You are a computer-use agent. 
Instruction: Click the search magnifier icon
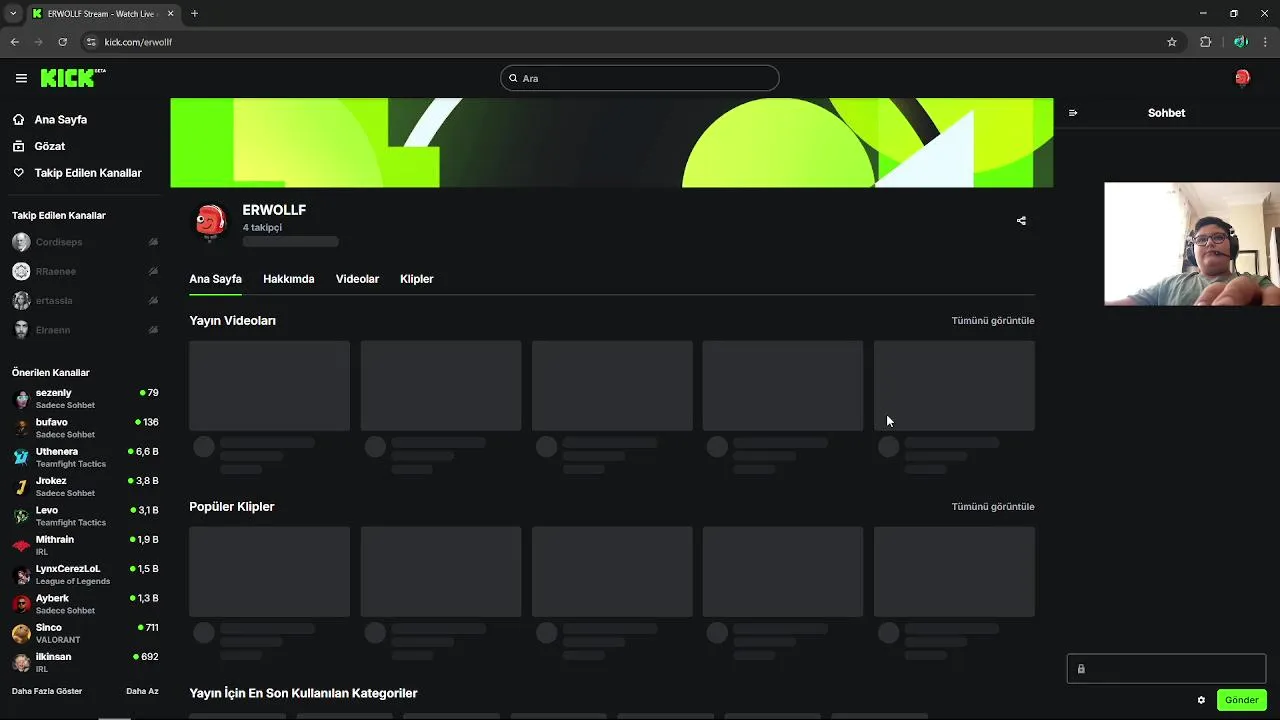click(513, 78)
